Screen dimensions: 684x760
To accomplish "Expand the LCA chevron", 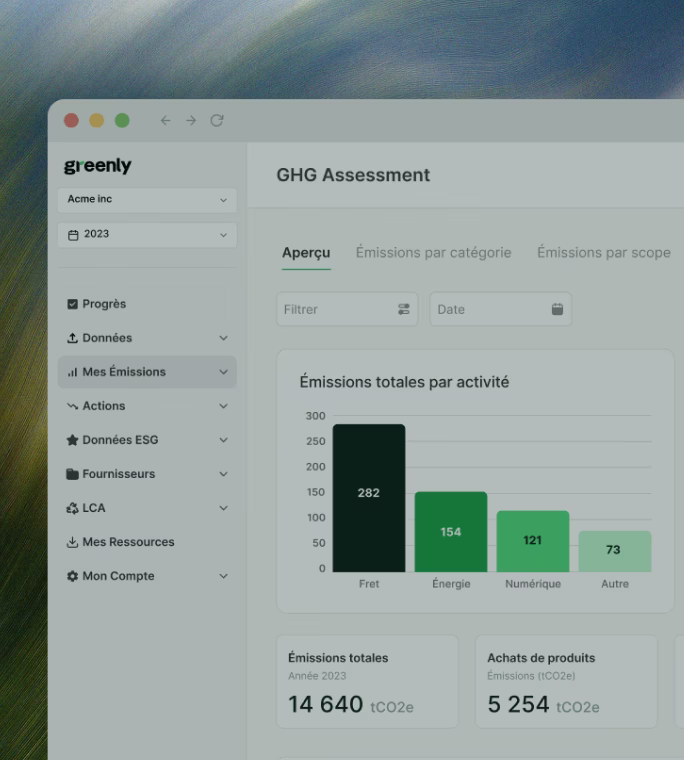I will click(223, 508).
